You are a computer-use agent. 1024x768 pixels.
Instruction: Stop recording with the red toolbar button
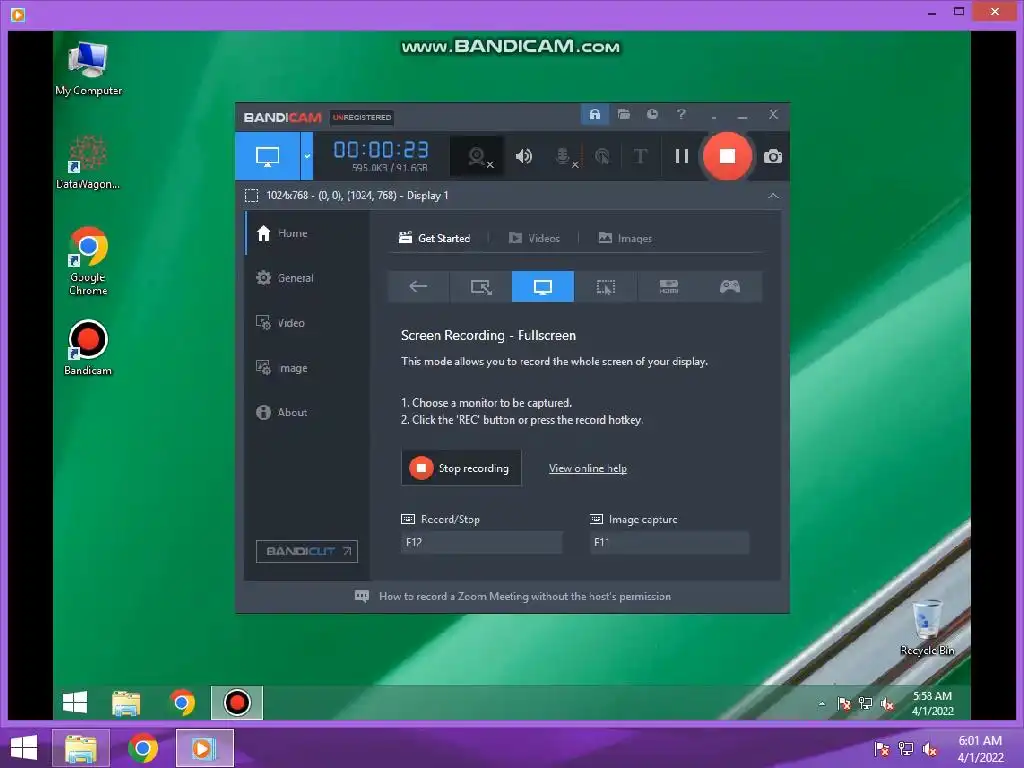point(727,156)
